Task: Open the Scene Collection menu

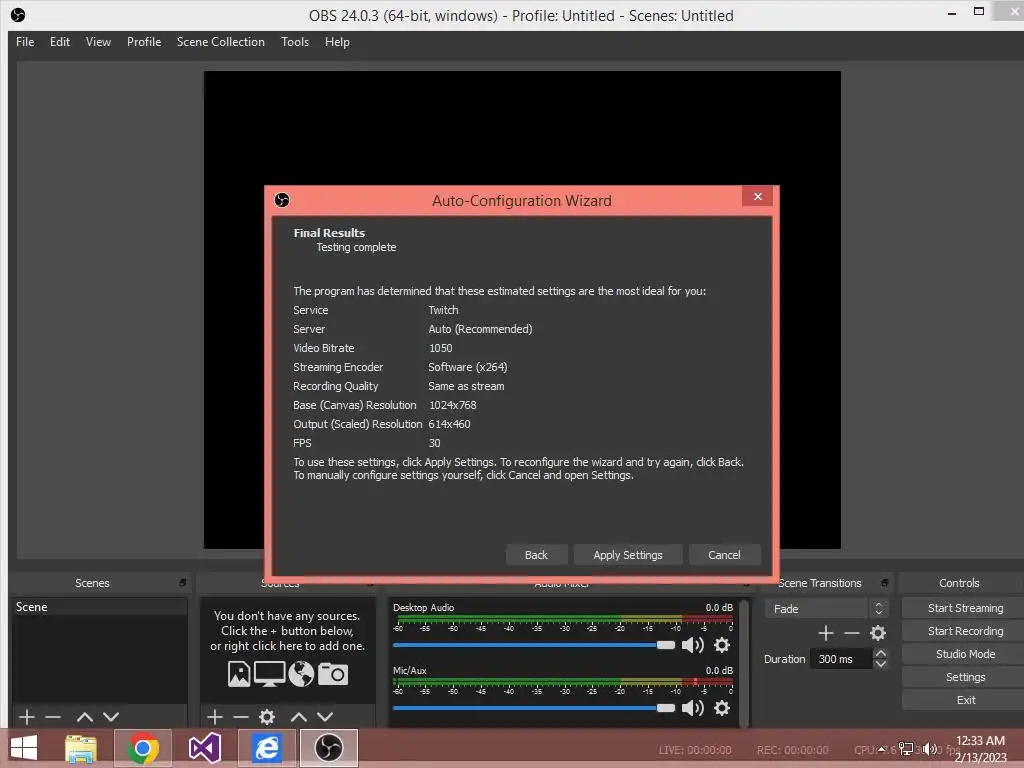Action: point(221,42)
